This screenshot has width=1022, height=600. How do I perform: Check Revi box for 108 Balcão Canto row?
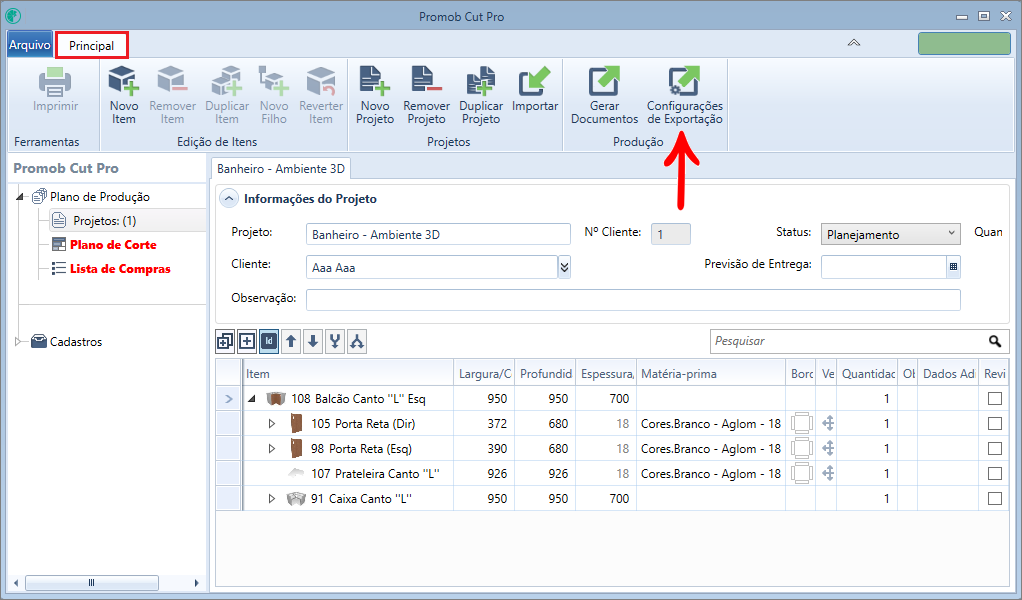995,399
